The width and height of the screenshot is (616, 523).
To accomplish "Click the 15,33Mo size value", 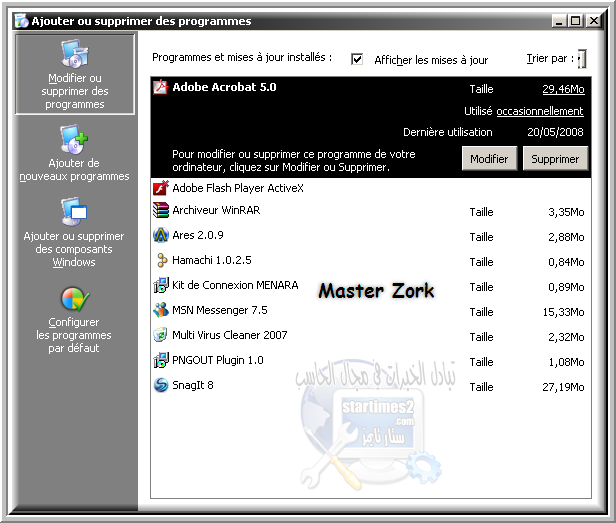I will pos(563,312).
